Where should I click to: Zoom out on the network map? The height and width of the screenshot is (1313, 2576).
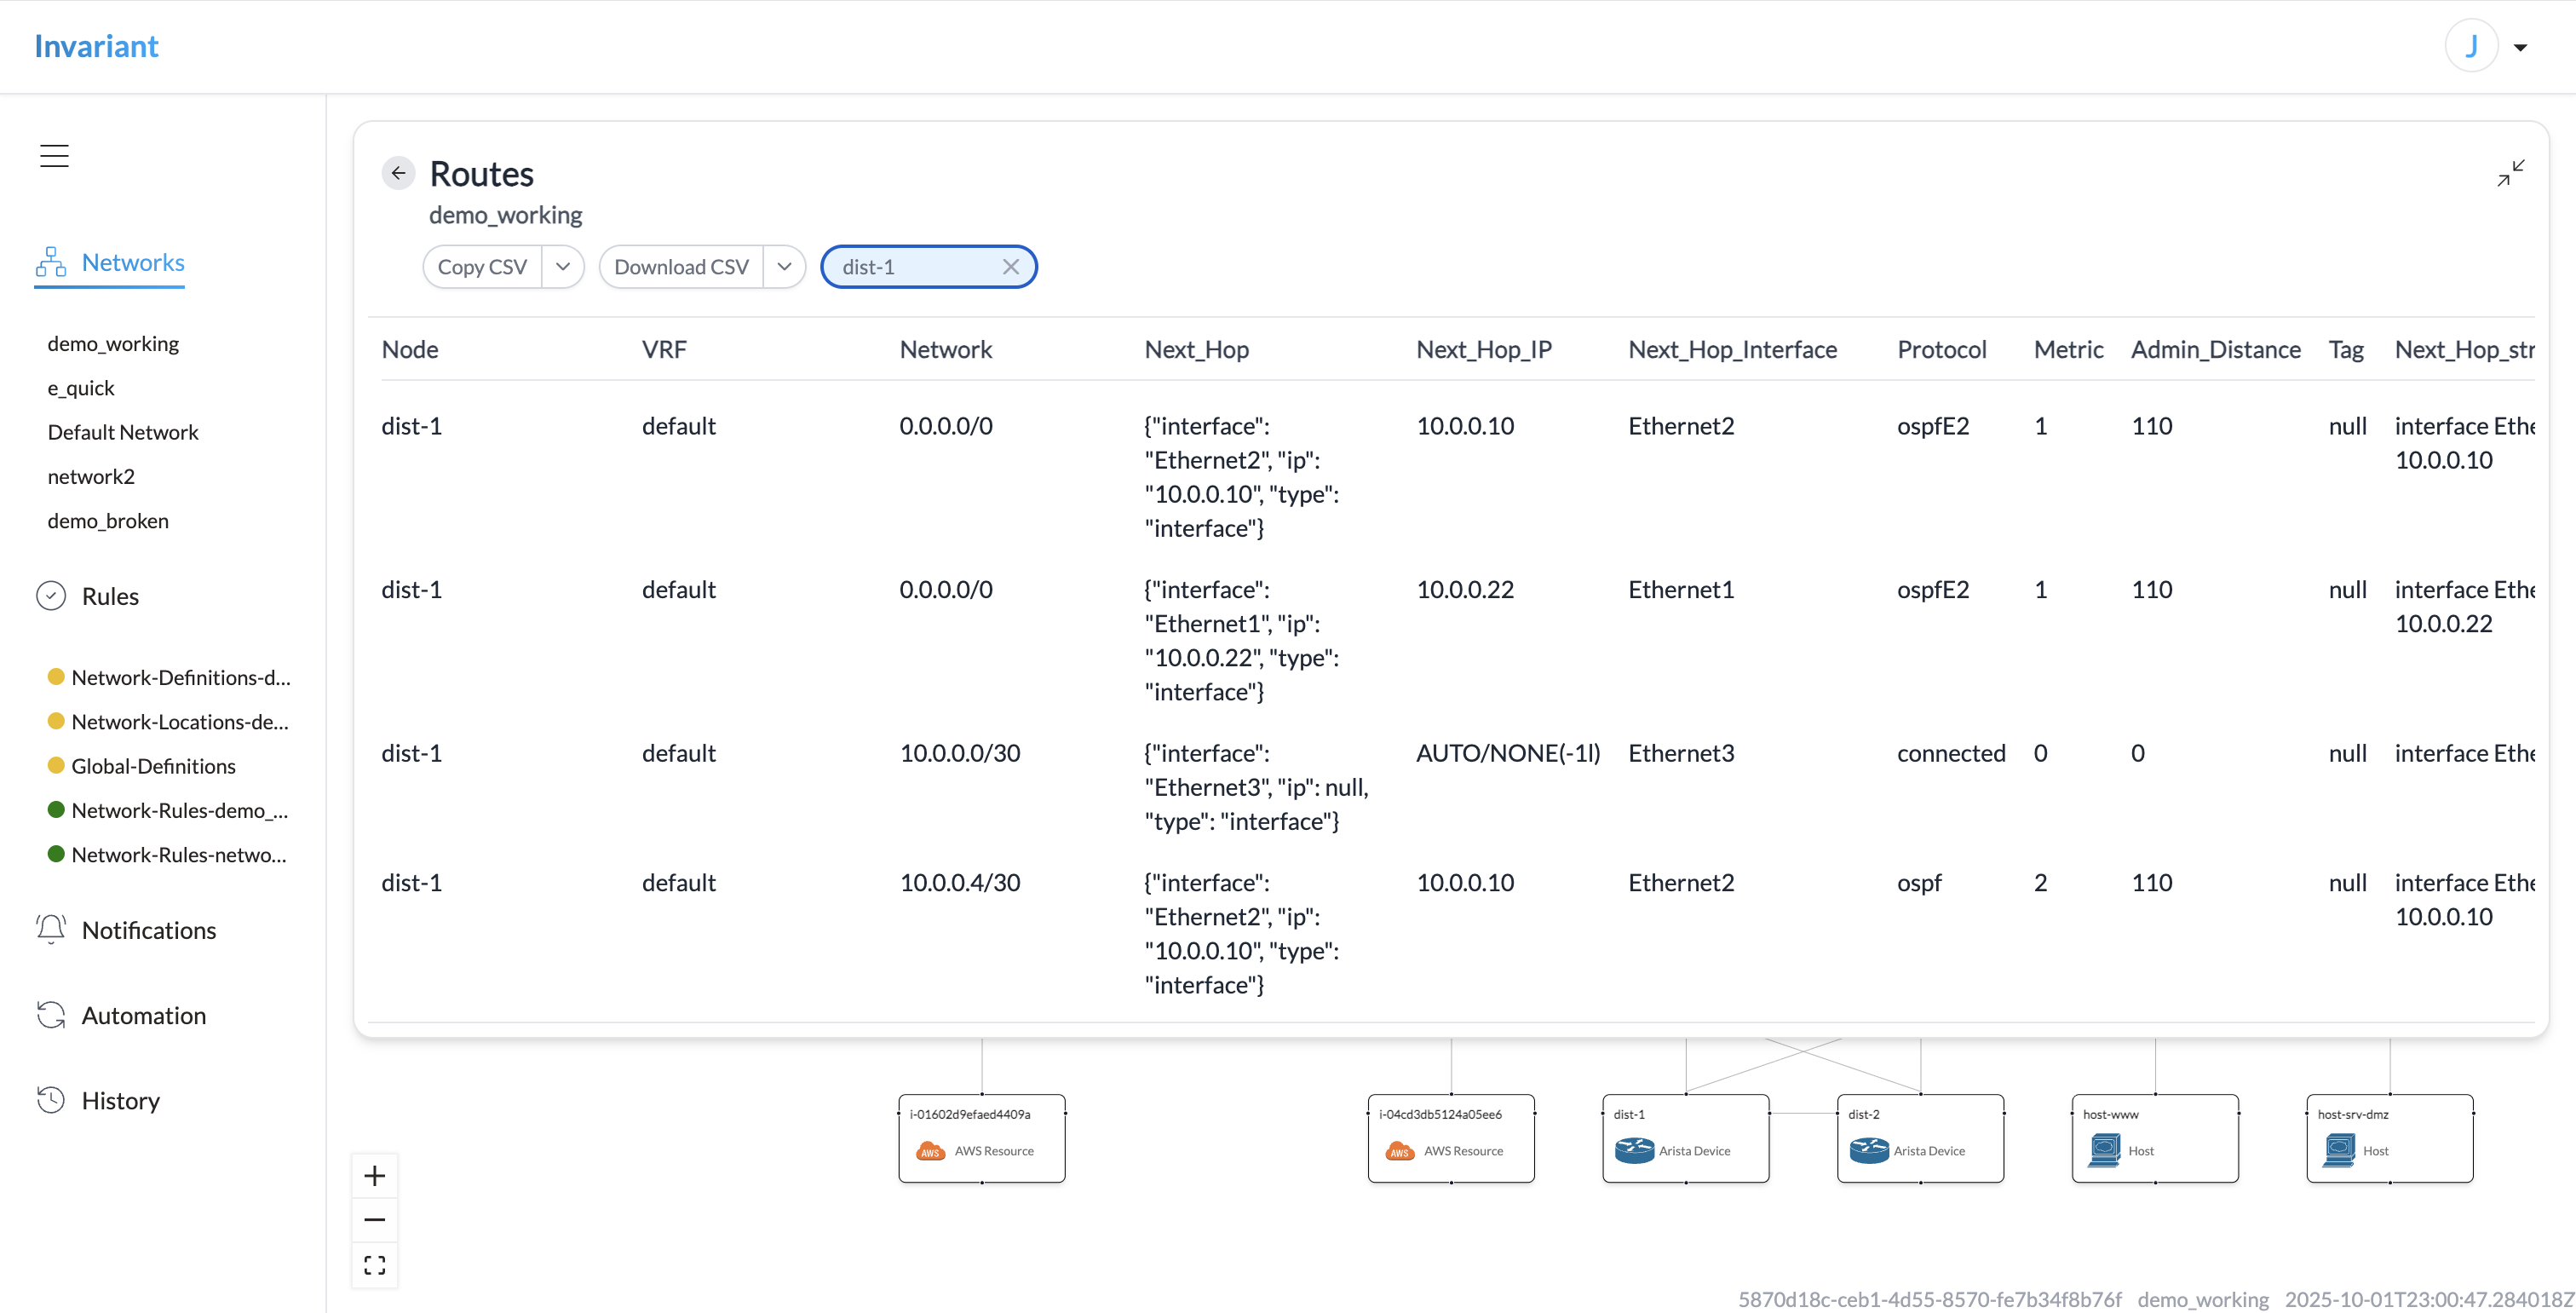click(x=375, y=1220)
